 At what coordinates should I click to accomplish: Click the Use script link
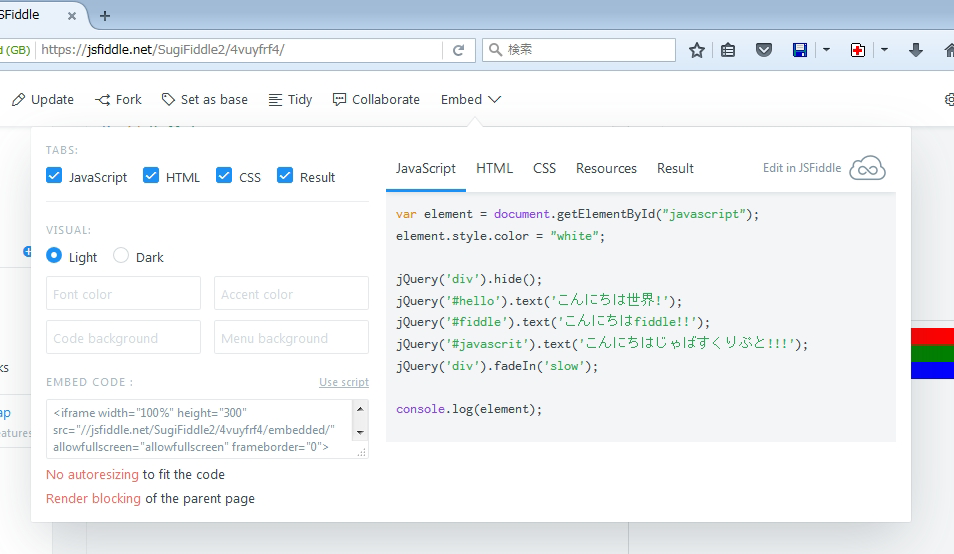point(343,382)
